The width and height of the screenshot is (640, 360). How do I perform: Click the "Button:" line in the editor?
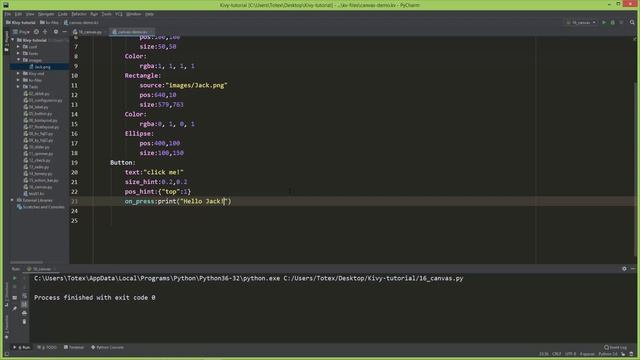[x=122, y=162]
